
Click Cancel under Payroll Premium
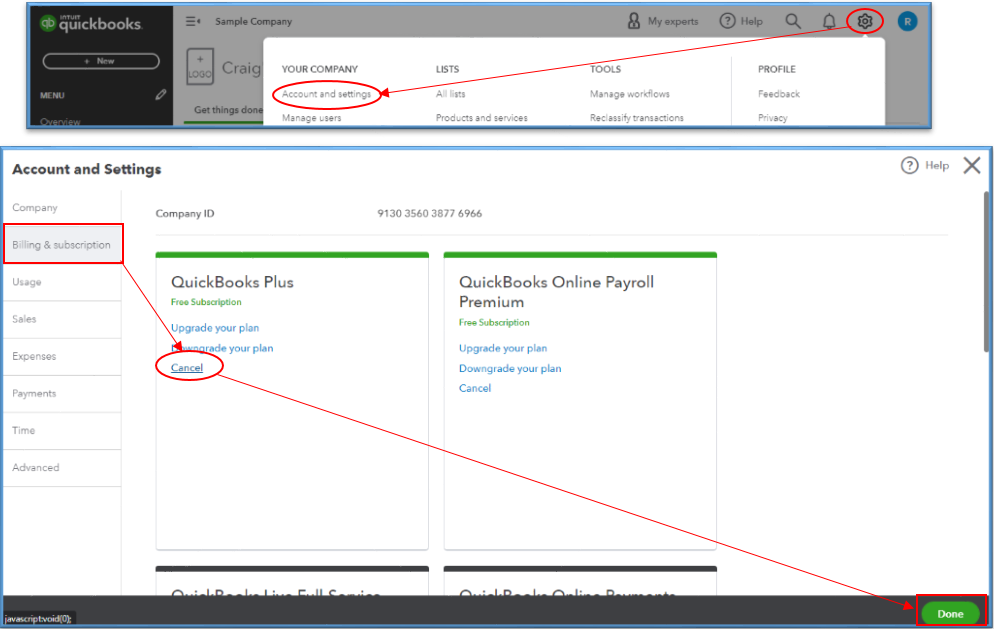[x=475, y=388]
